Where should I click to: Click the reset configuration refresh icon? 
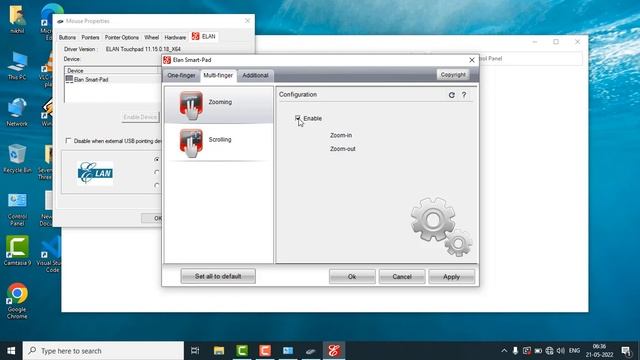pos(451,95)
